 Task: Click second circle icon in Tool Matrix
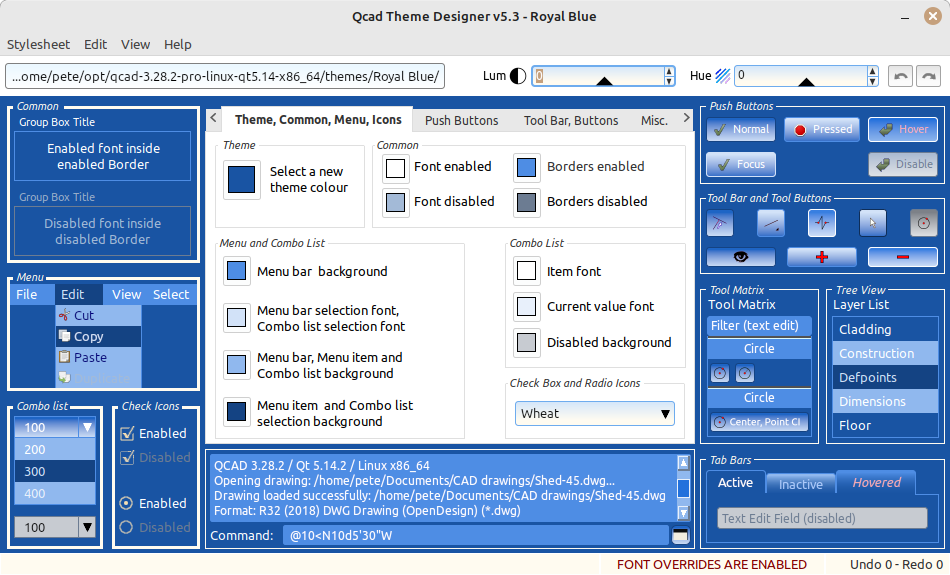[x=745, y=373]
